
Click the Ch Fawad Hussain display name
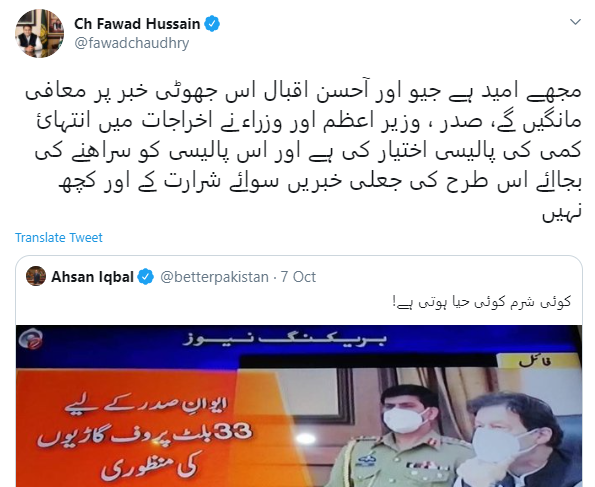click(137, 24)
